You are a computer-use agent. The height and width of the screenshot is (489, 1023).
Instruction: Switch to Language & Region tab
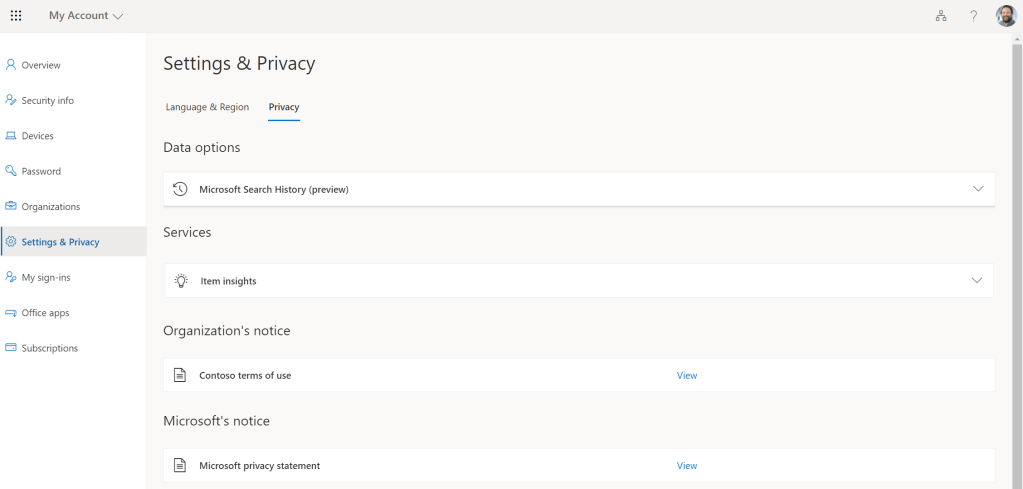coord(207,107)
